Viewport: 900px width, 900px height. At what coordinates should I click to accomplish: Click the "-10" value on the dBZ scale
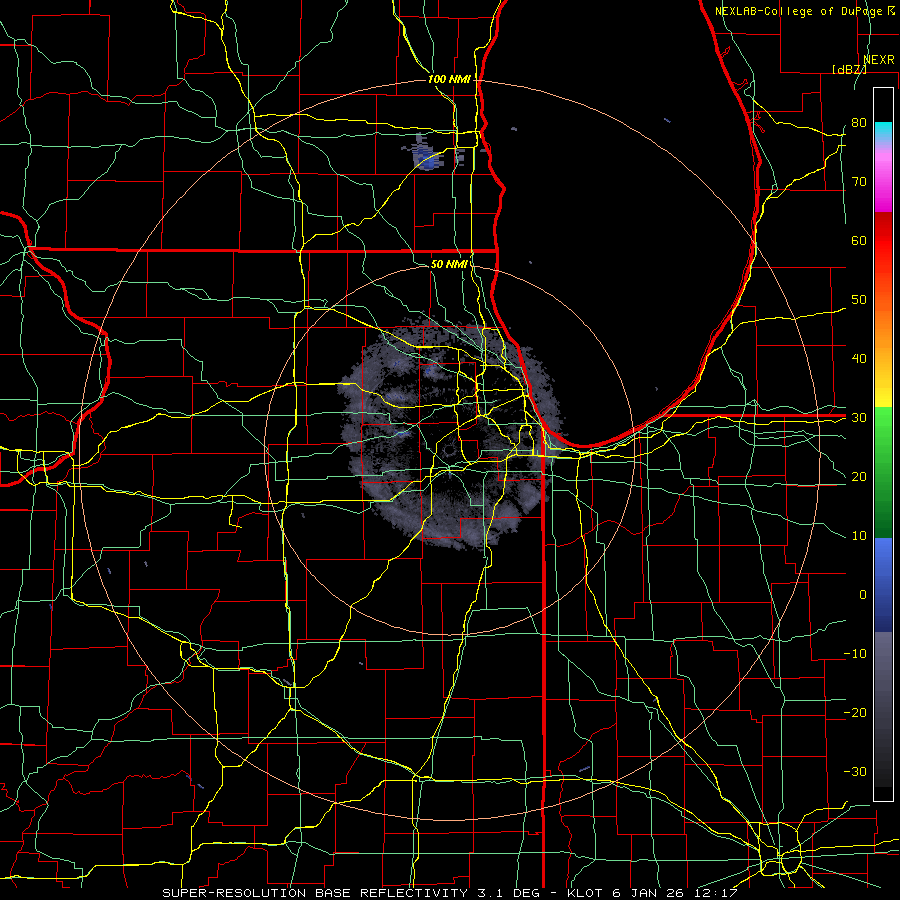click(x=855, y=654)
